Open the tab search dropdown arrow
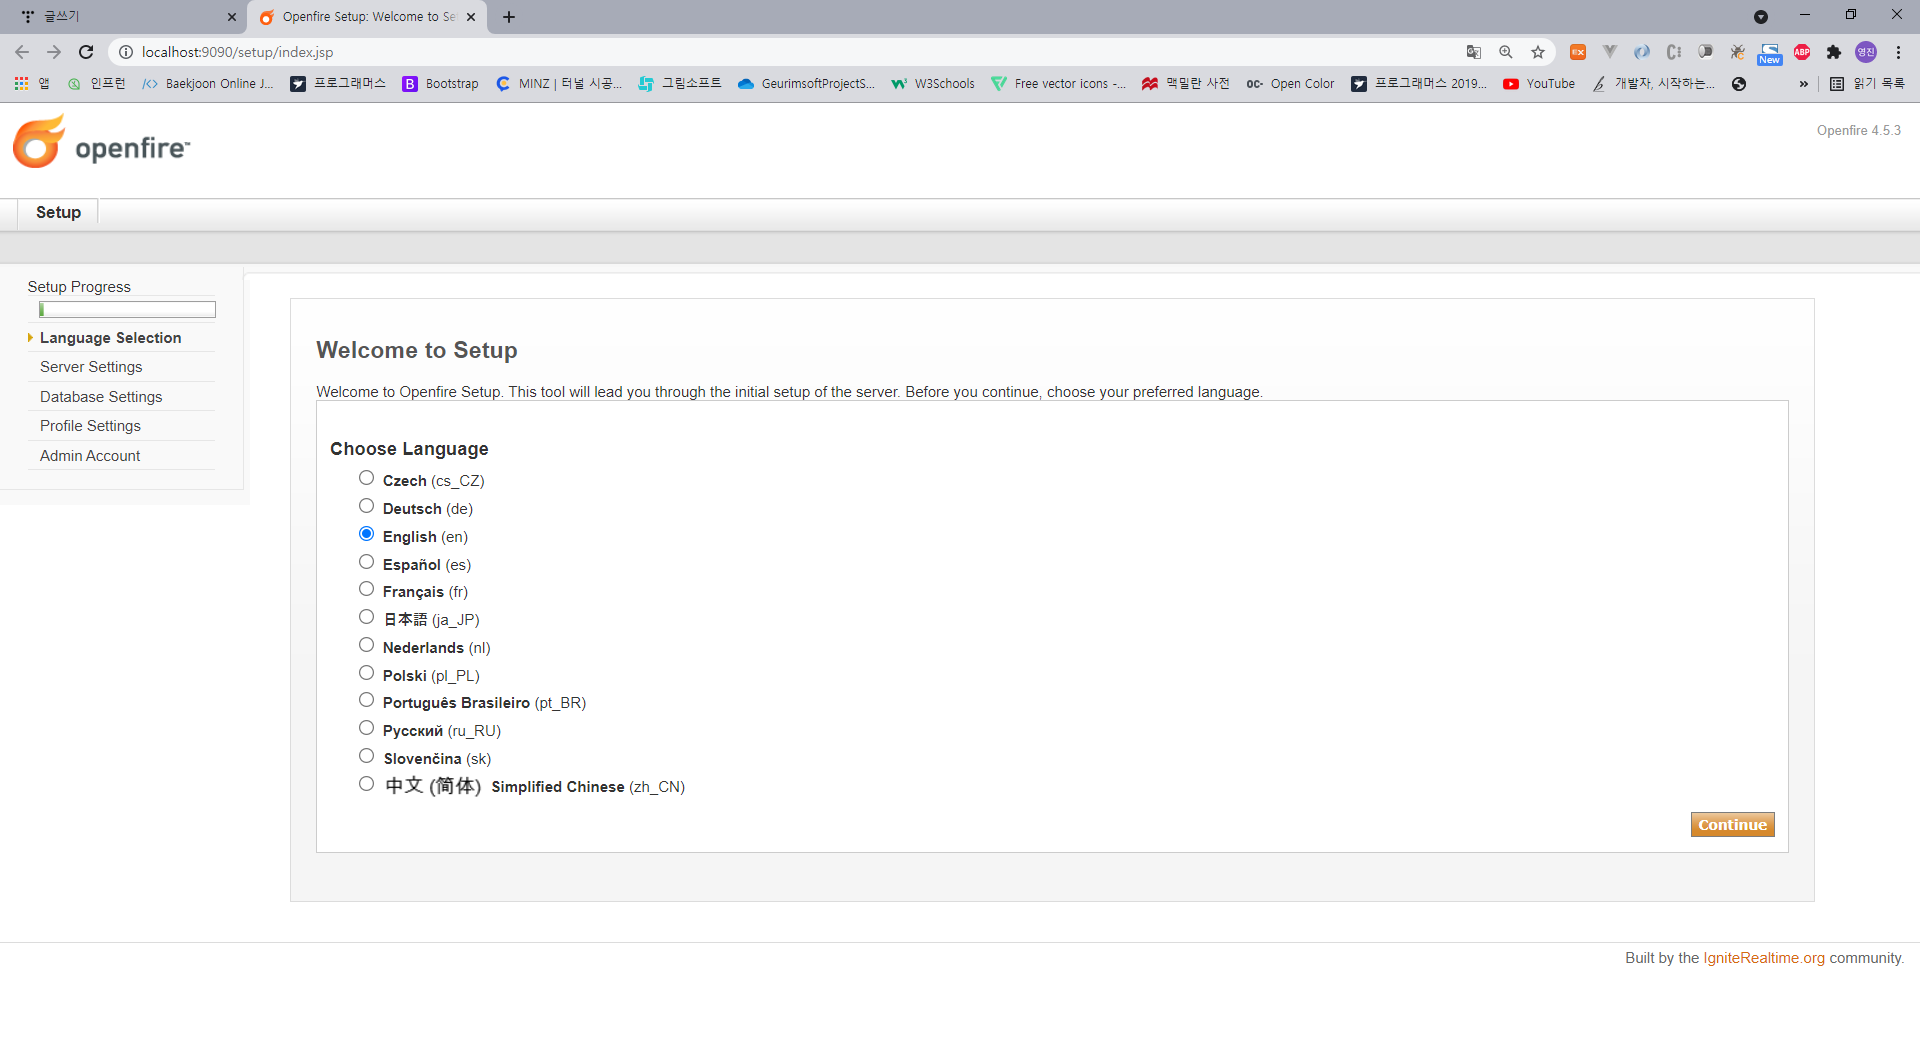Viewport: 1920px width, 1040px height. pos(1761,17)
